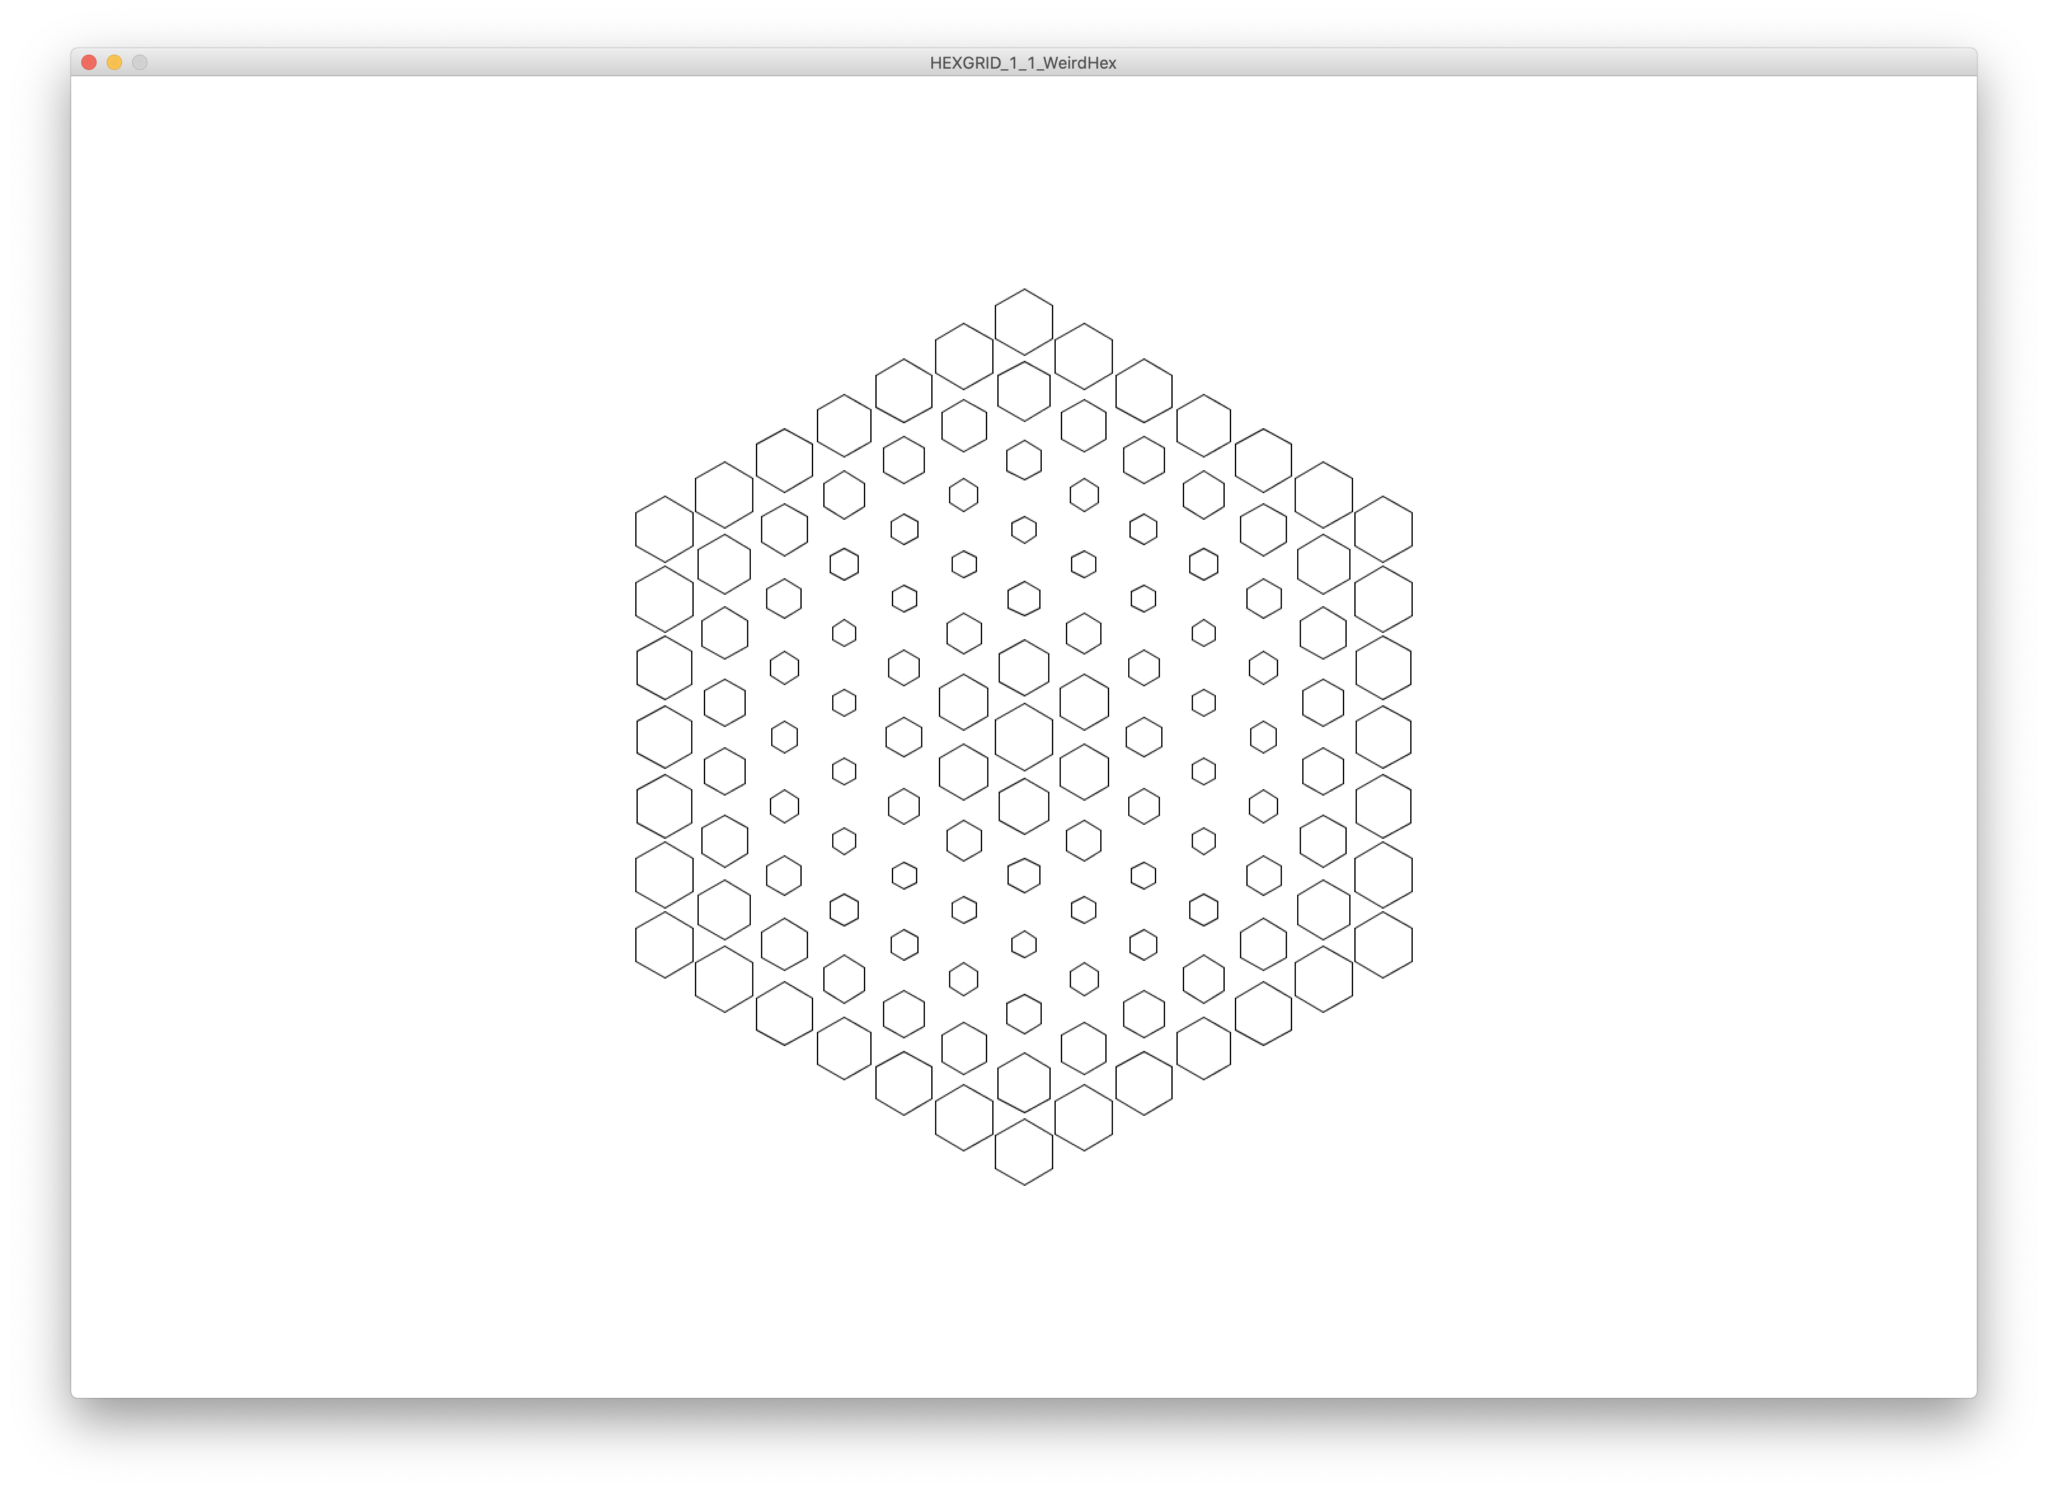The image size is (2048, 1492).
Task: Click the hexagon just below the topmost hexagon
Action: [1023, 391]
